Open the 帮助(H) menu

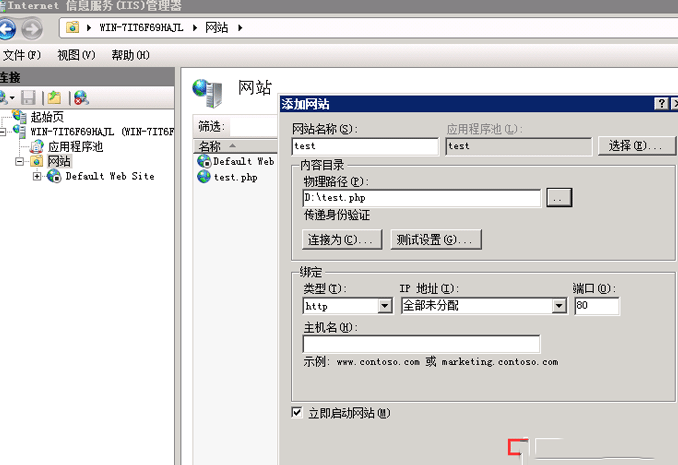coord(130,55)
